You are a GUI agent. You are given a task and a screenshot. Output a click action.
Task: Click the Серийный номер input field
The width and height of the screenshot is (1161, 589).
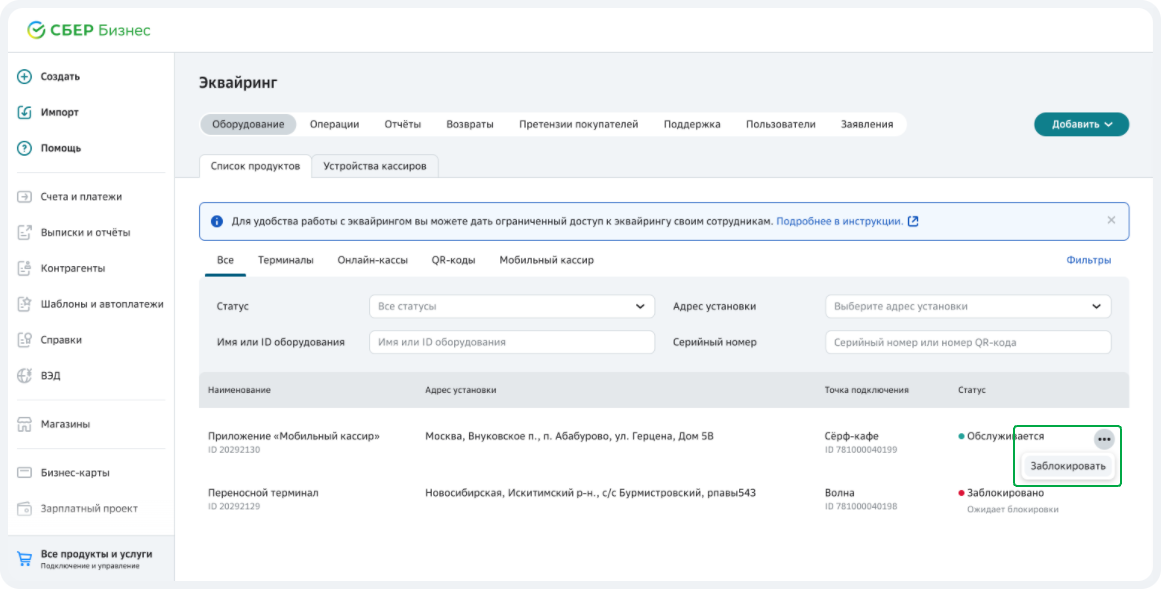click(967, 342)
